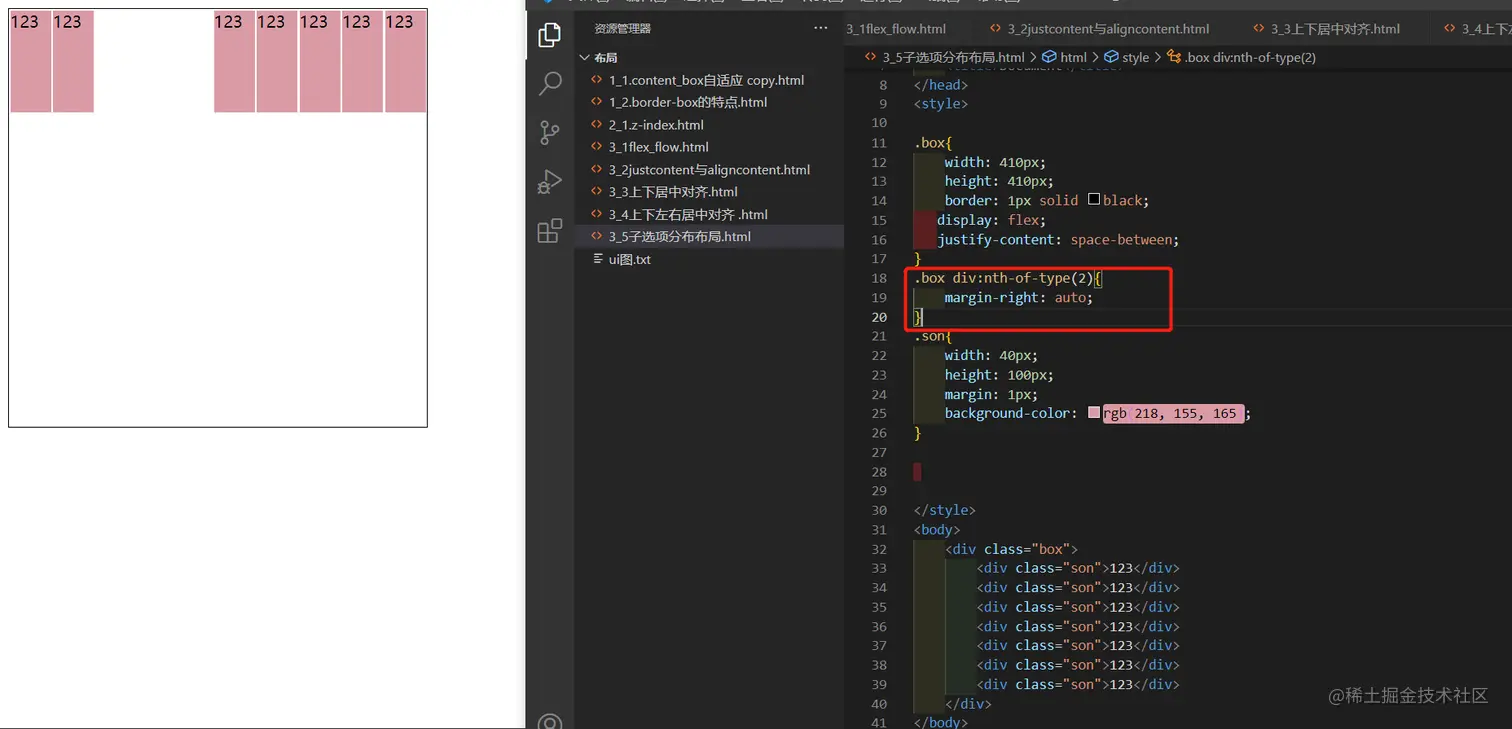This screenshot has height=729, width=1512.
Task: Open the Extensions view
Action: [549, 231]
